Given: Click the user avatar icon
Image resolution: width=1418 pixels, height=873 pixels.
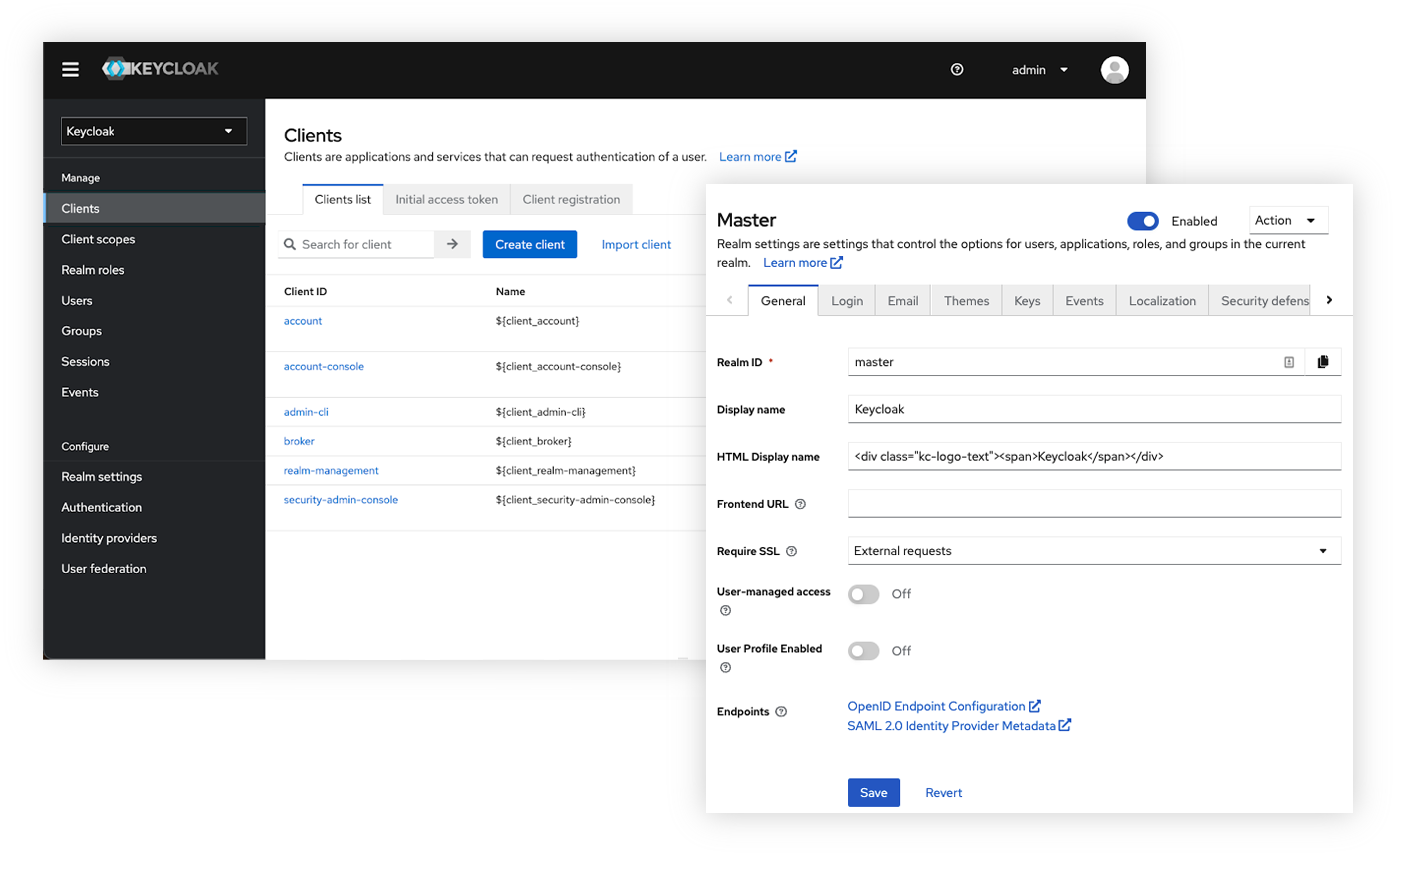Looking at the screenshot, I should (1114, 69).
